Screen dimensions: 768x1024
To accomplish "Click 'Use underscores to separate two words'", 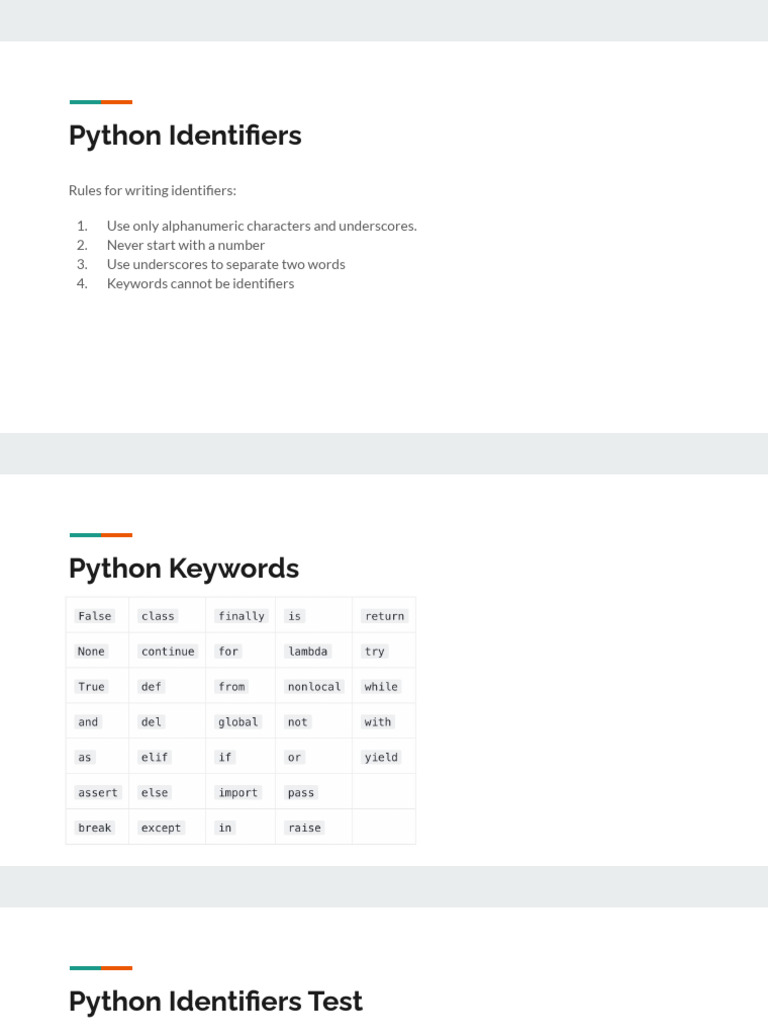I will (226, 264).
